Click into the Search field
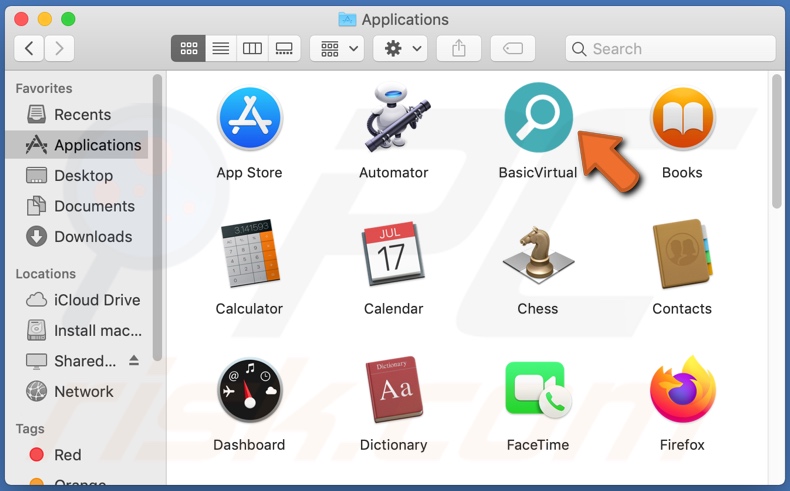This screenshot has width=790, height=491. click(670, 48)
